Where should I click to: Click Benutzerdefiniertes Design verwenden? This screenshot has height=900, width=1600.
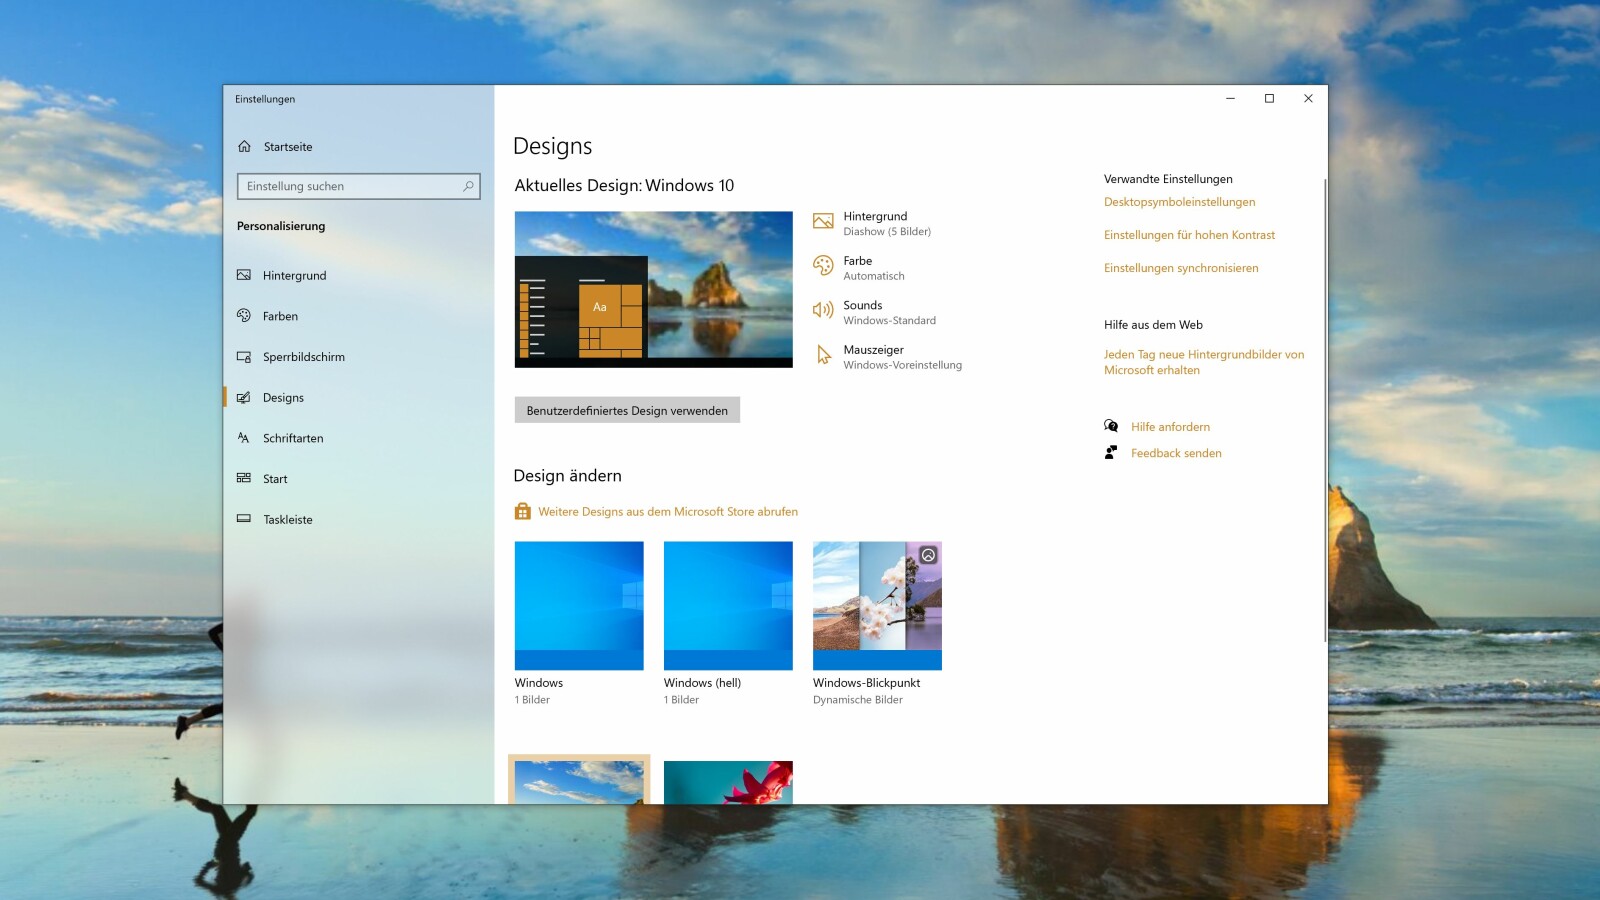click(627, 410)
